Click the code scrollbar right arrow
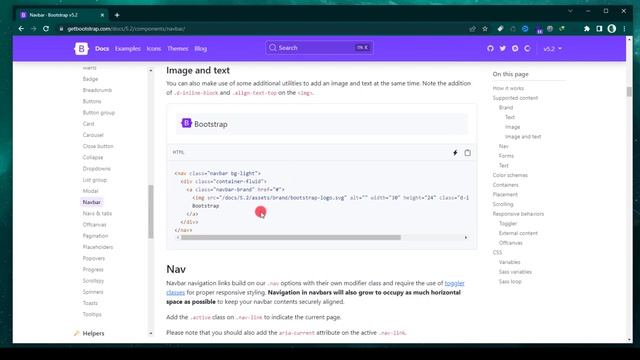The width and height of the screenshot is (640, 360). 466,238
